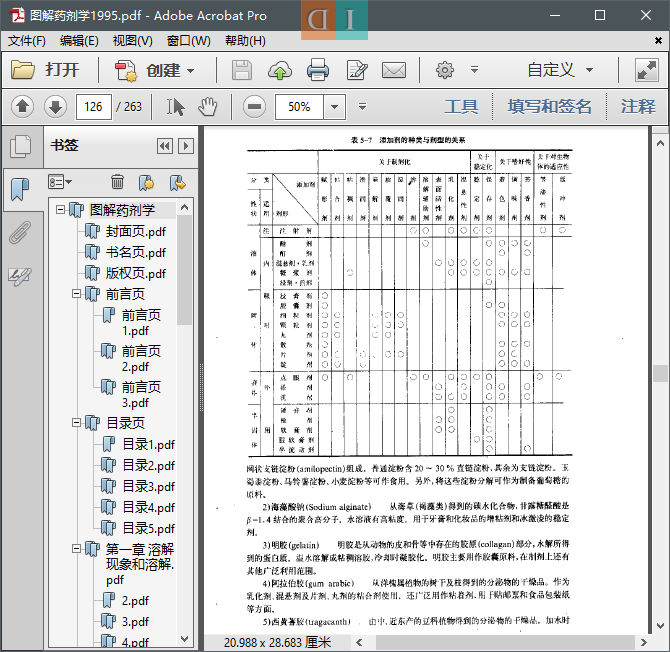Open bookmark options menu dropdown
The image size is (670, 652).
pyautogui.click(x=60, y=182)
